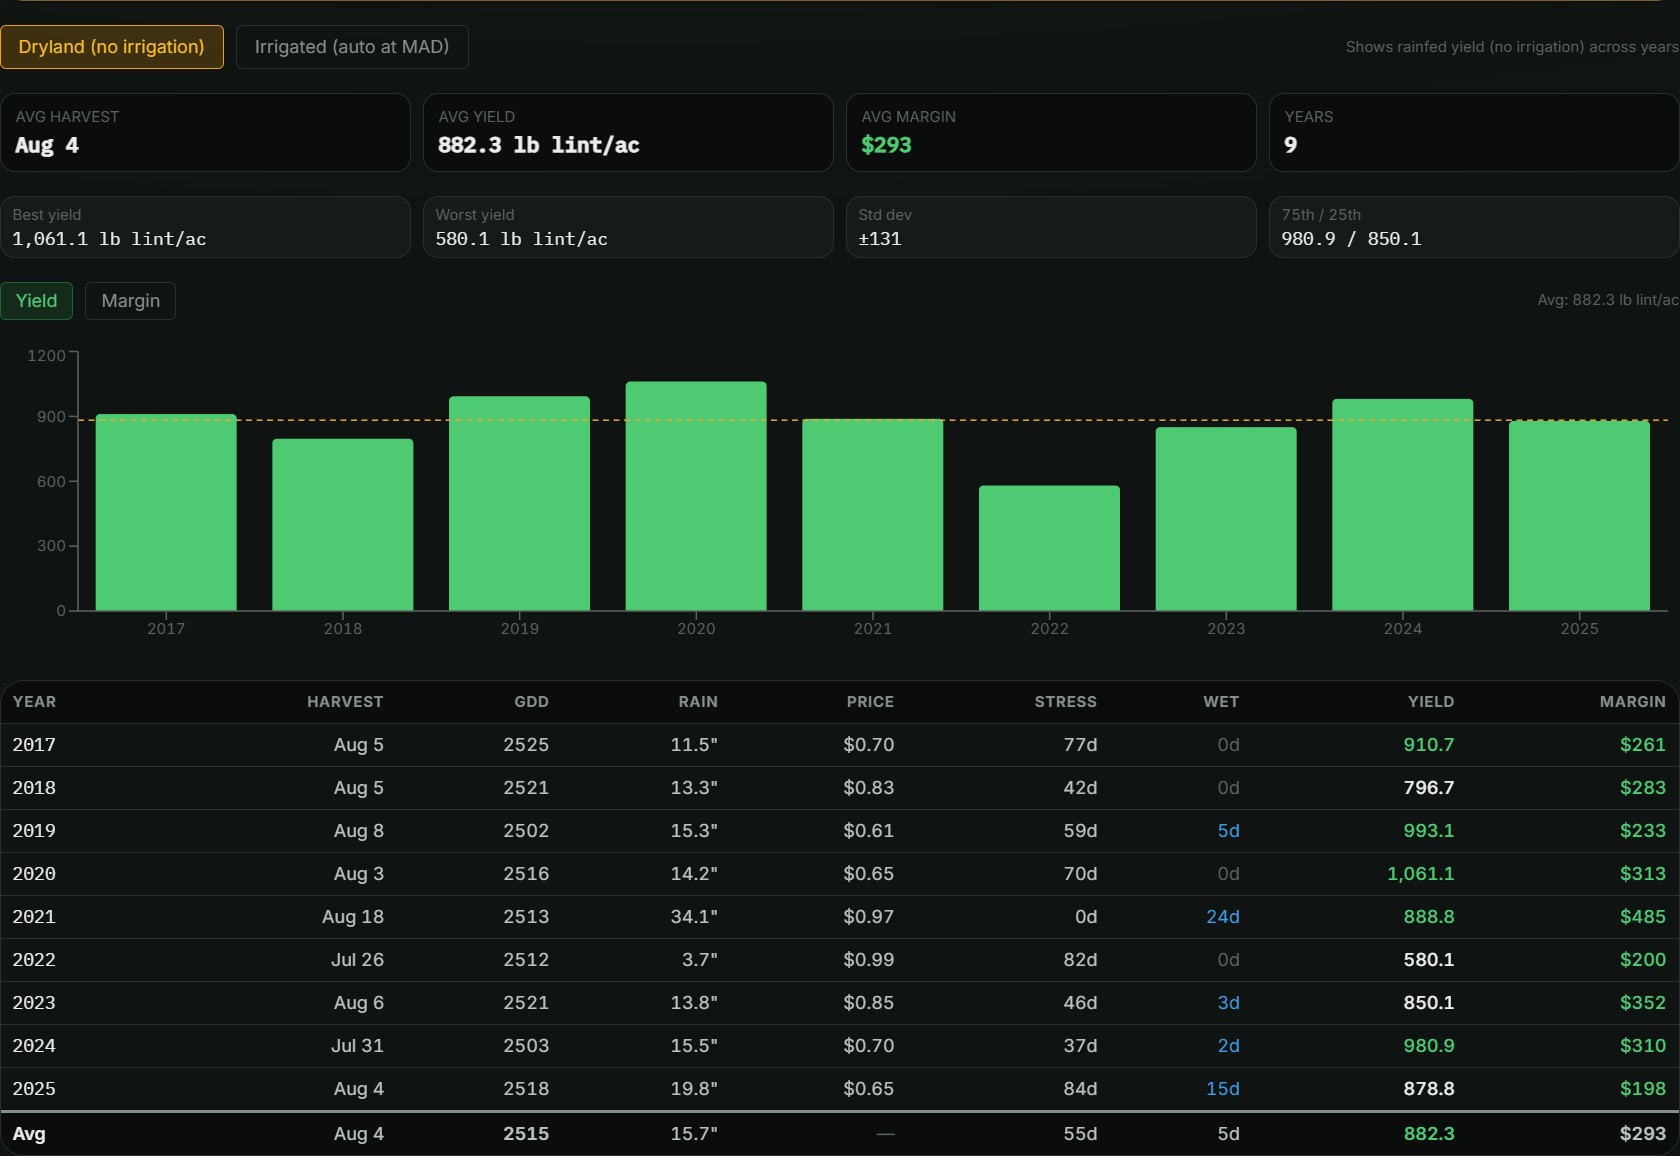Click the 2020 yield bar
The image size is (1680, 1156).
coord(696,496)
